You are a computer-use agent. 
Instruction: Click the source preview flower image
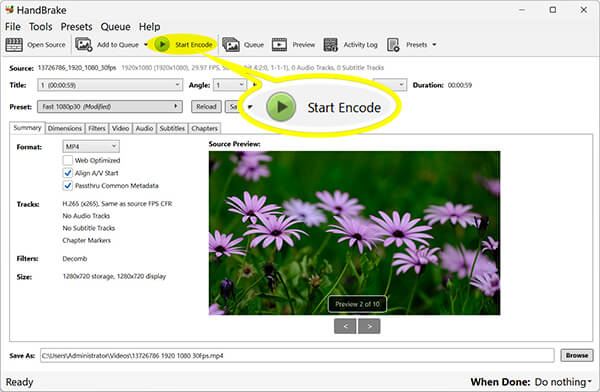[x=354, y=233]
